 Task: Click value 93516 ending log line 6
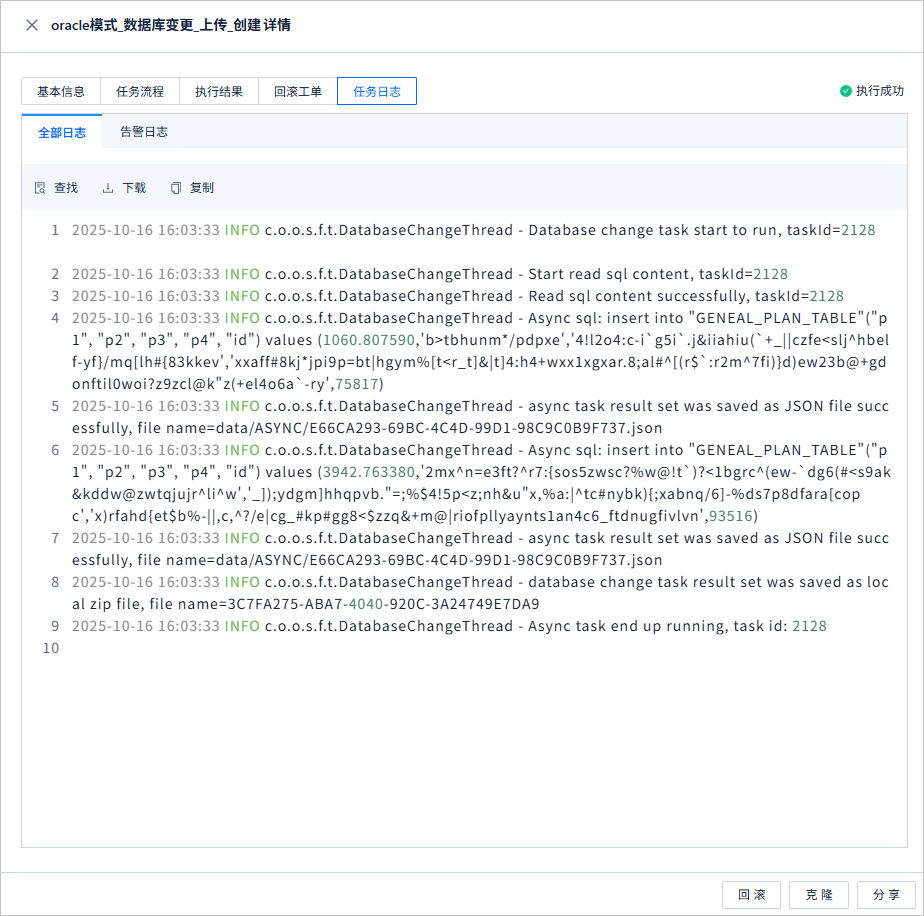[731, 516]
